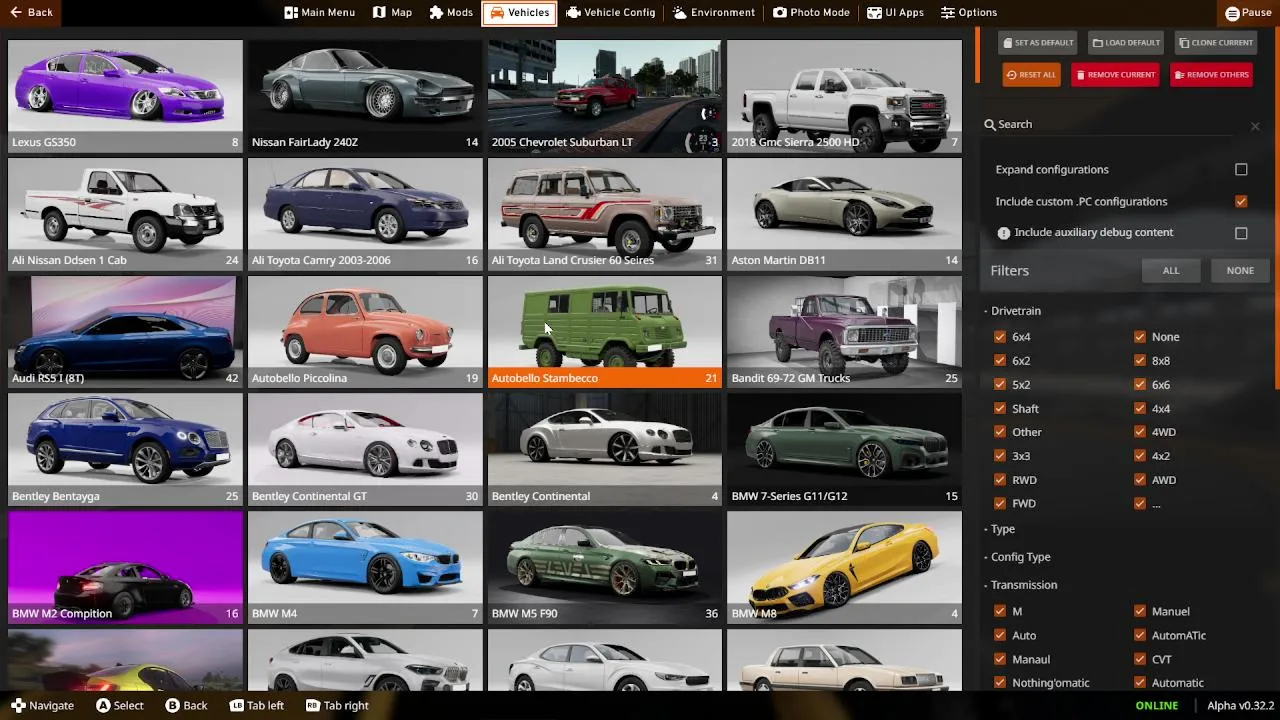
Task: Click the UI Apps icon
Action: point(874,13)
